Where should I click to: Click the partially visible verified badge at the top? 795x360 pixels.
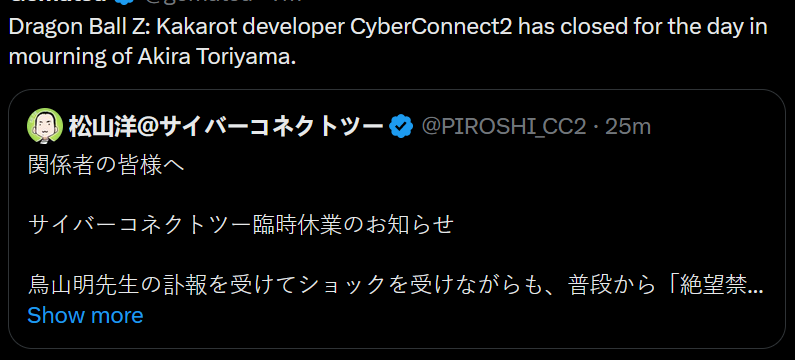(125, 2)
